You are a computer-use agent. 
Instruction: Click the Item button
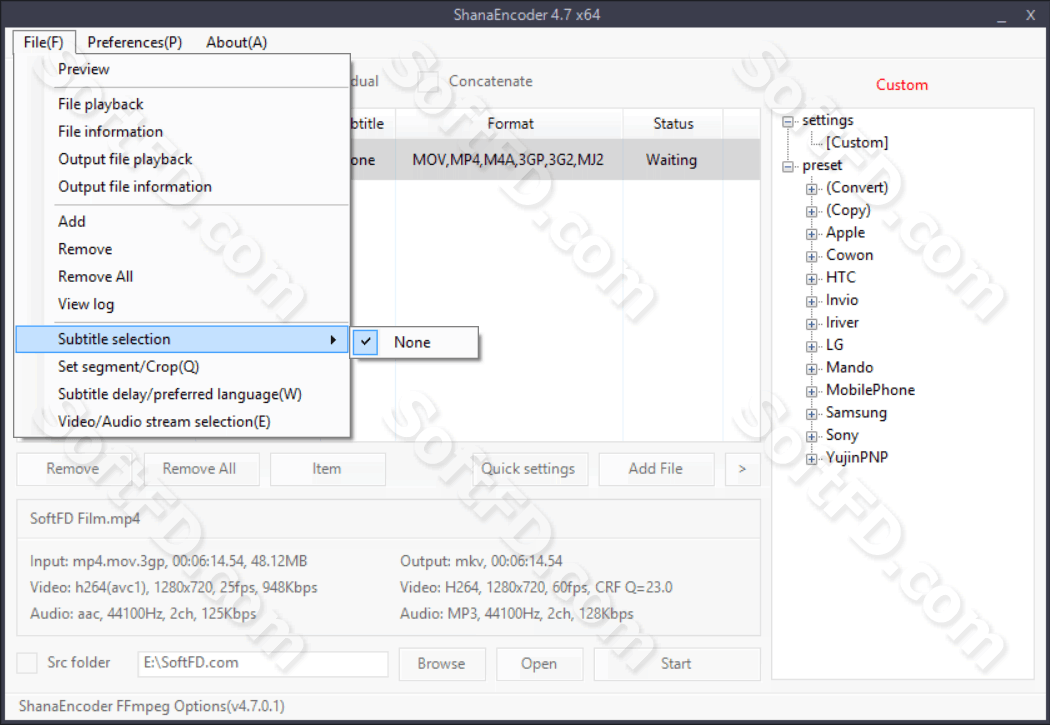click(327, 469)
